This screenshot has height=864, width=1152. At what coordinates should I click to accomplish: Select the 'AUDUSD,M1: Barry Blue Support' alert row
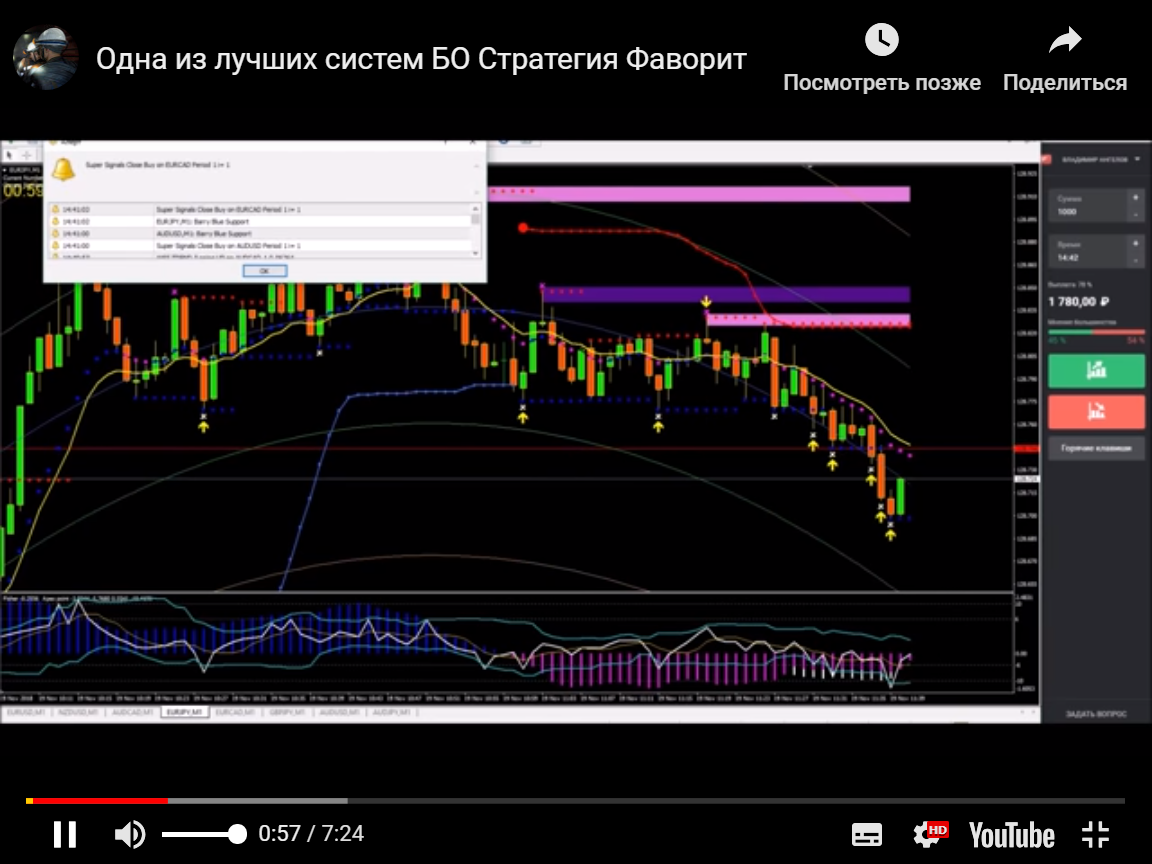coord(260,234)
